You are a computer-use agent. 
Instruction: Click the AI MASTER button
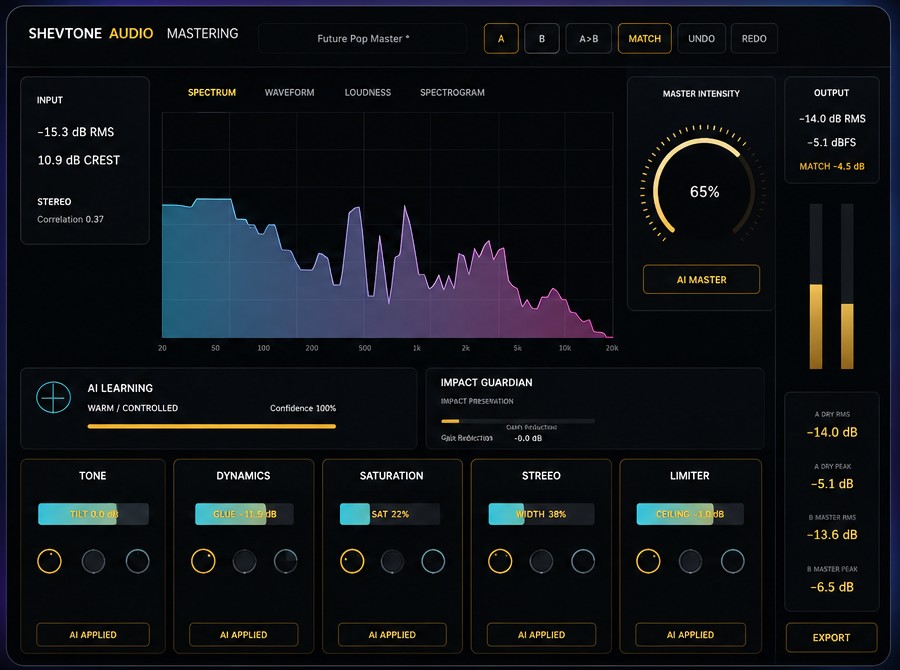click(701, 280)
